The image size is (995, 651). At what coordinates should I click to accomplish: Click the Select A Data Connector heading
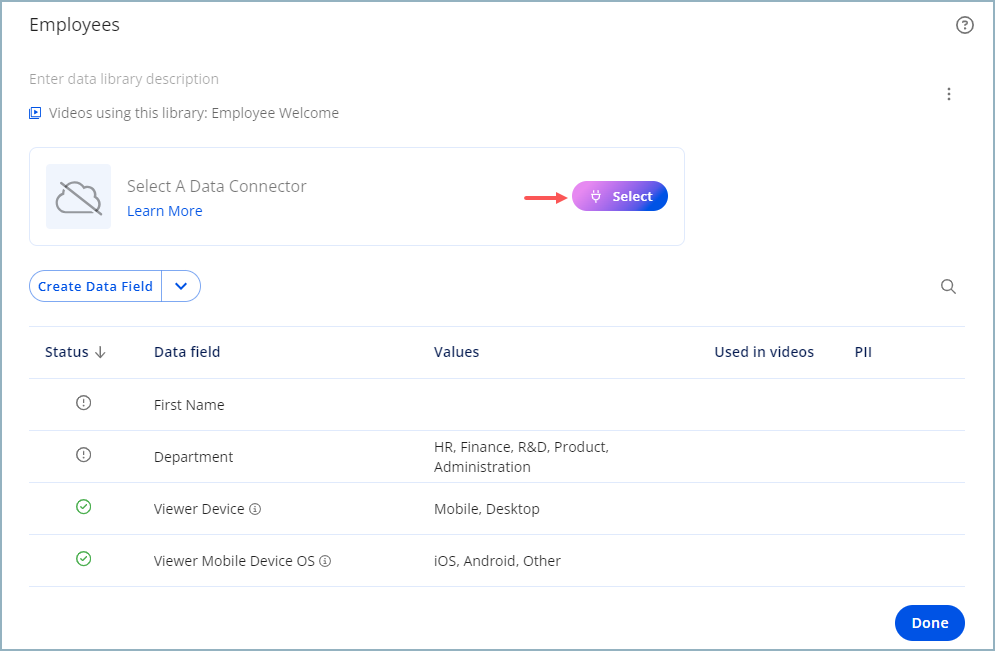tap(216, 186)
